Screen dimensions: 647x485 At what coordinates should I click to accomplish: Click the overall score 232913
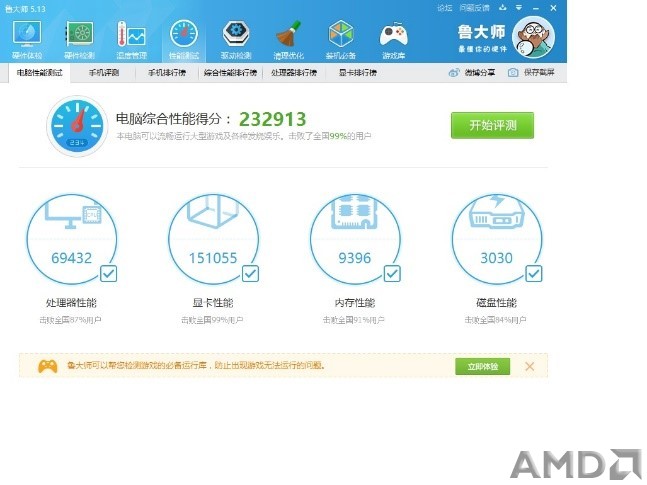click(273, 120)
